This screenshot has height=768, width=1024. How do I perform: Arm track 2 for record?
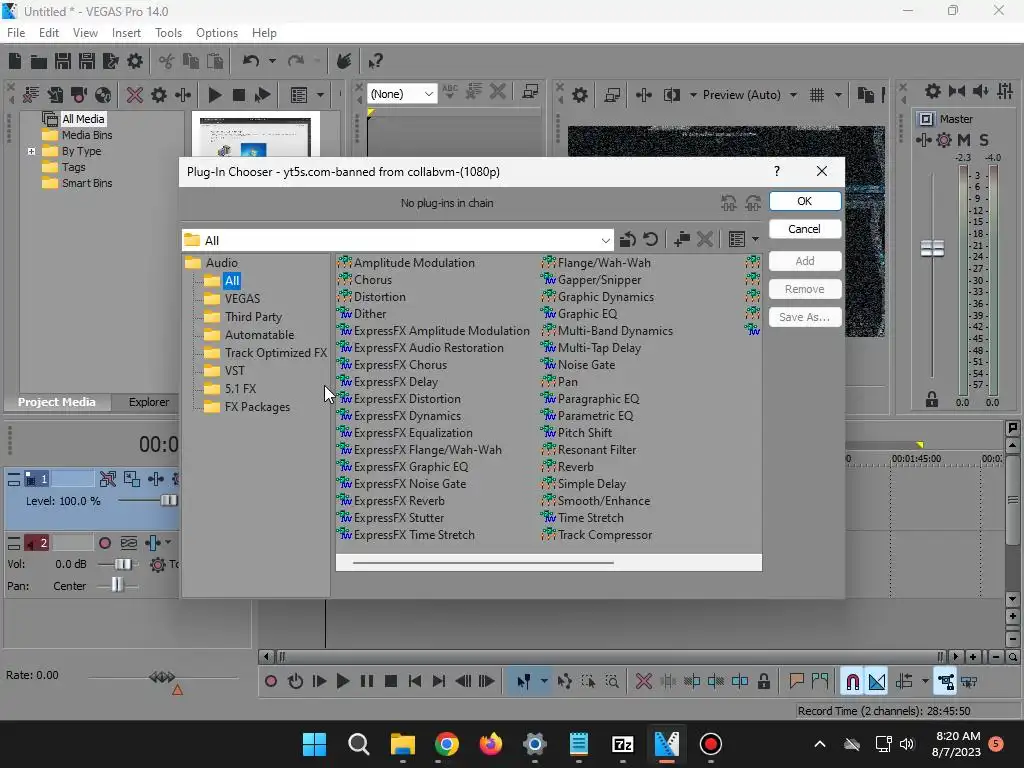pos(104,543)
